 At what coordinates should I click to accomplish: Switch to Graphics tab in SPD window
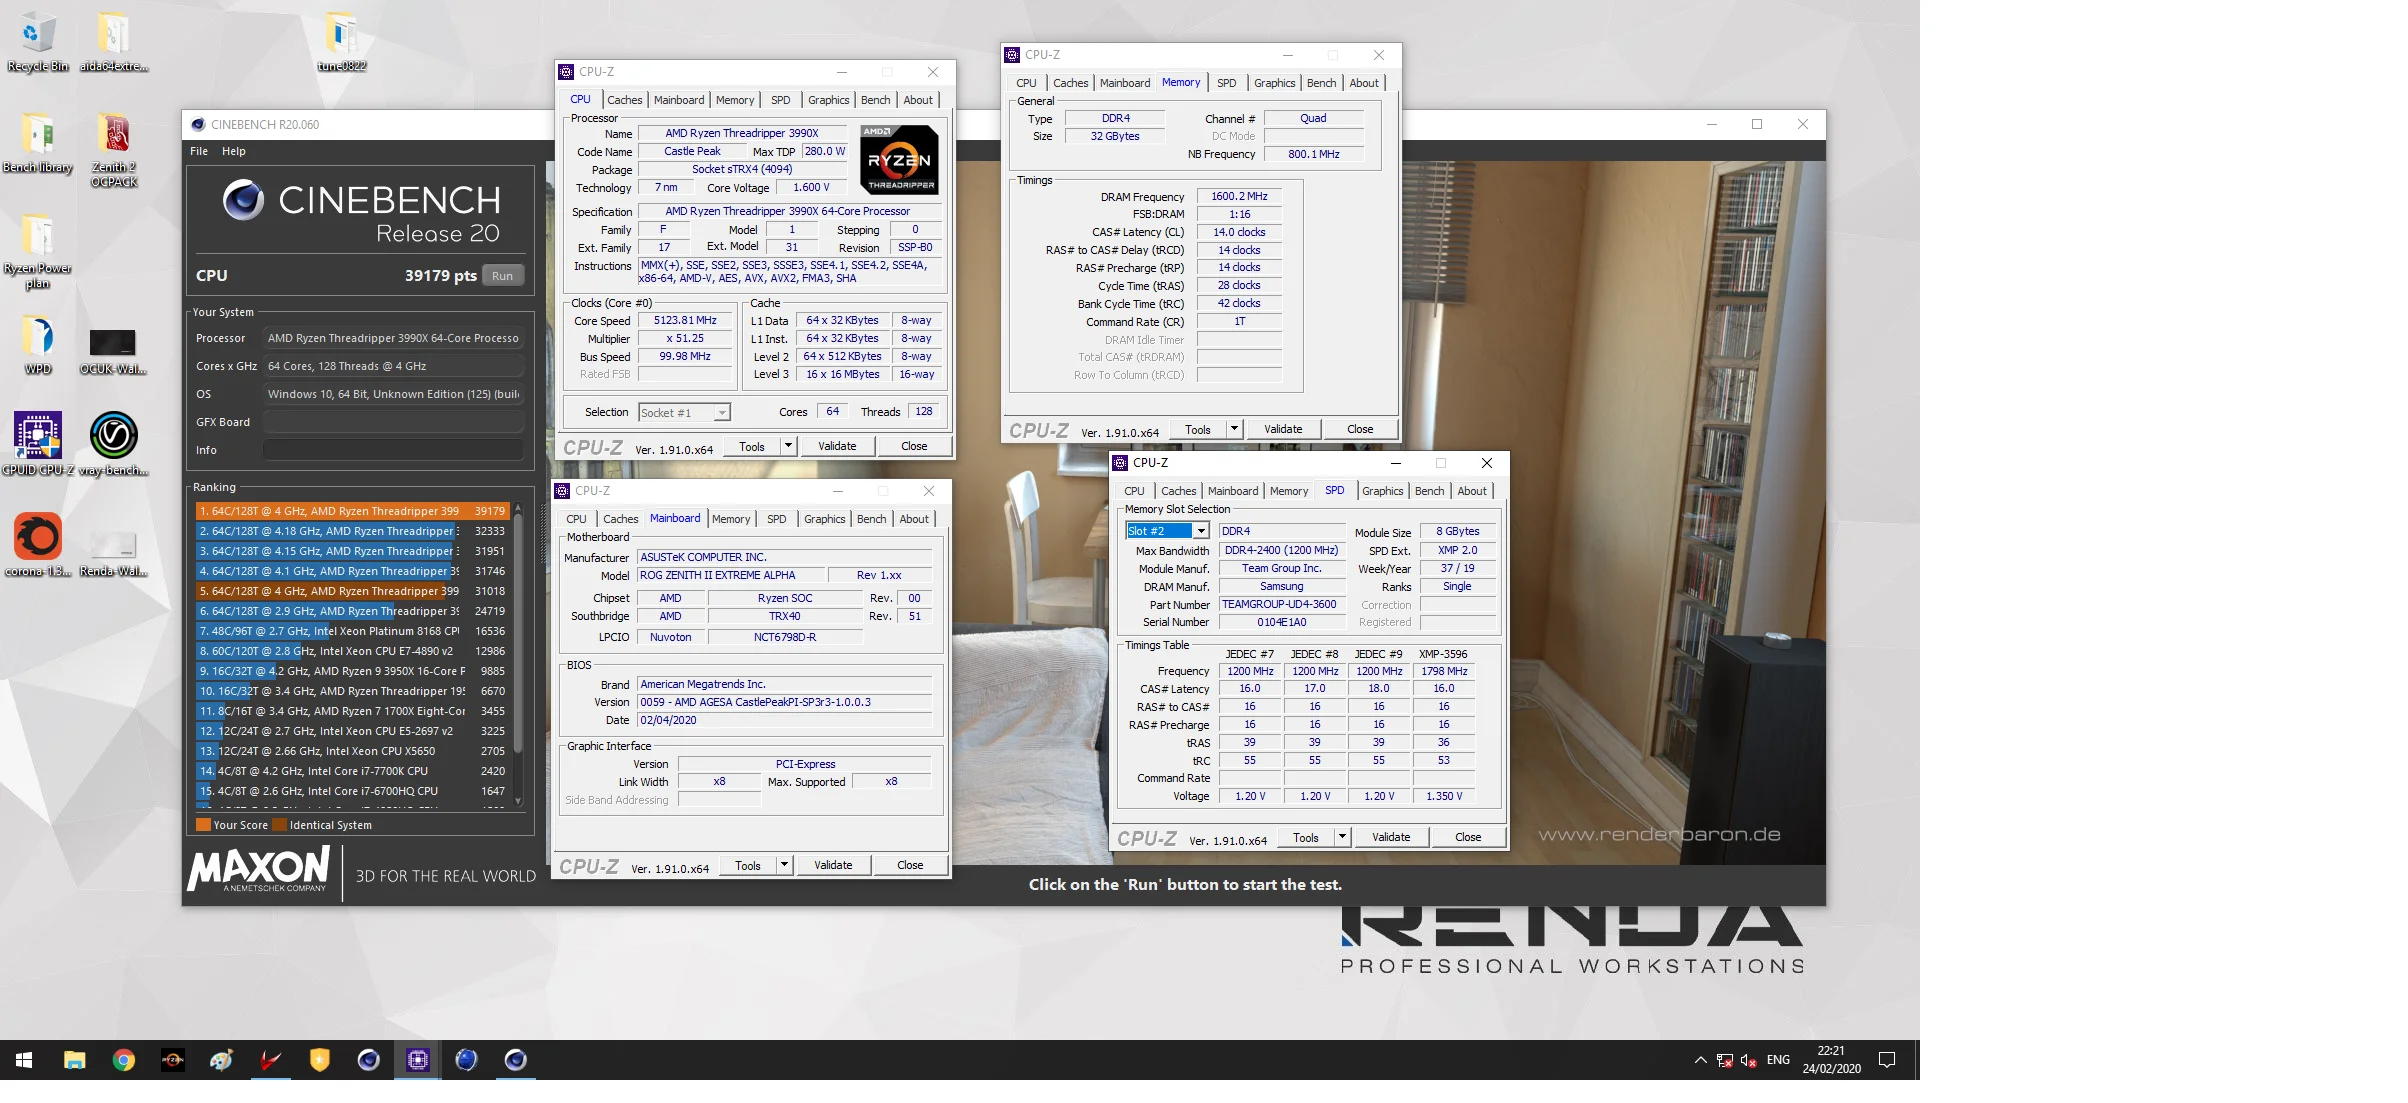coord(1382,491)
